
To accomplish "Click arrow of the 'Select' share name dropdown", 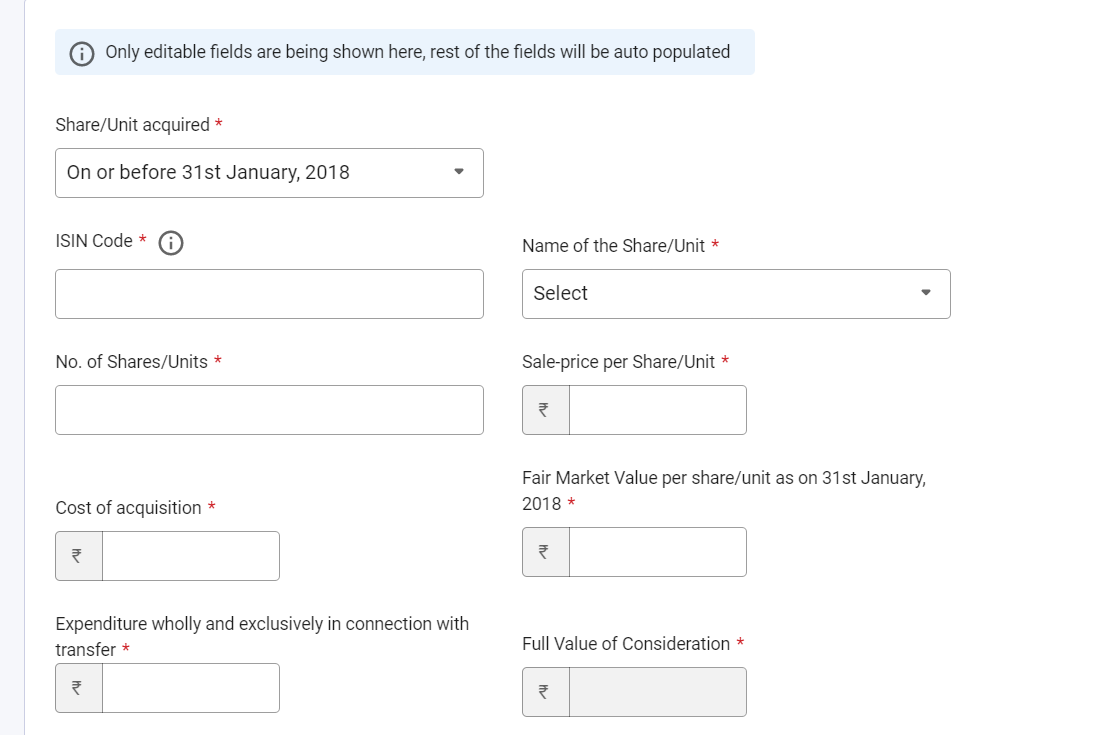I will pos(926,293).
